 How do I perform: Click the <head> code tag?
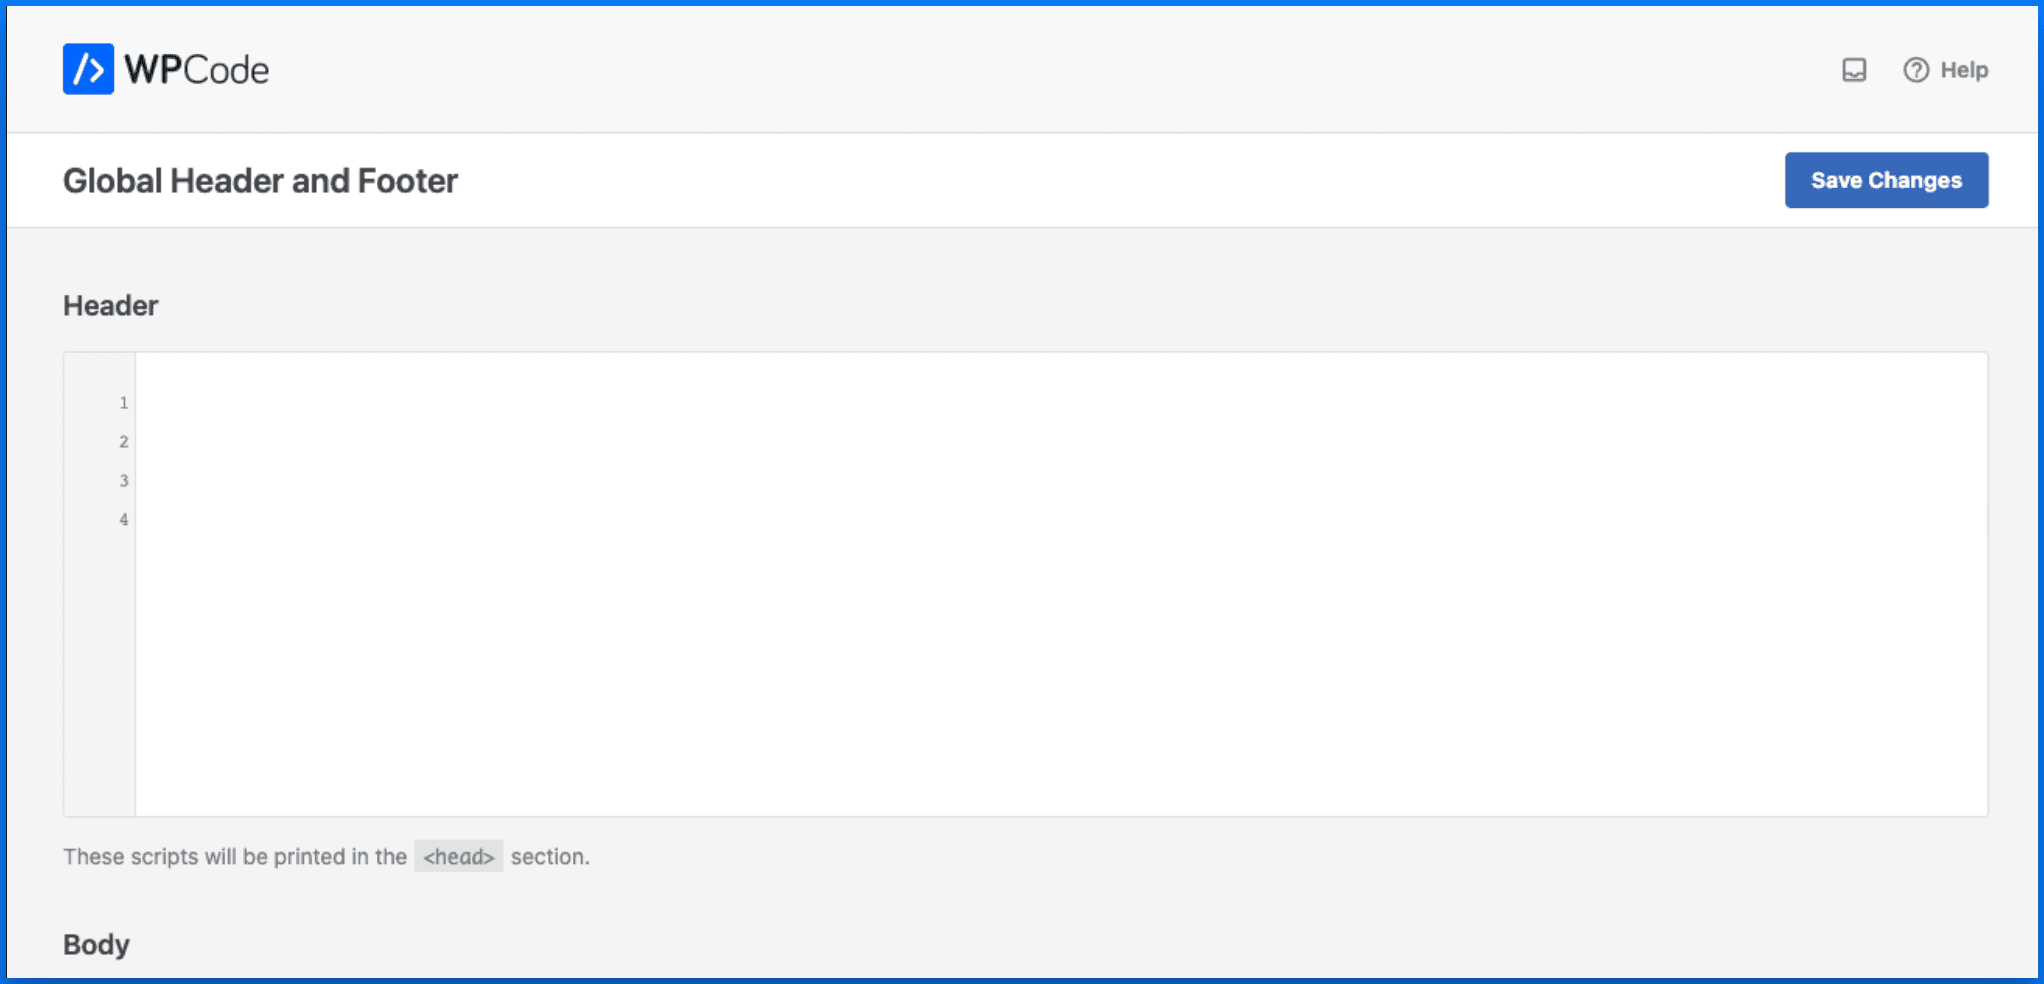(458, 857)
